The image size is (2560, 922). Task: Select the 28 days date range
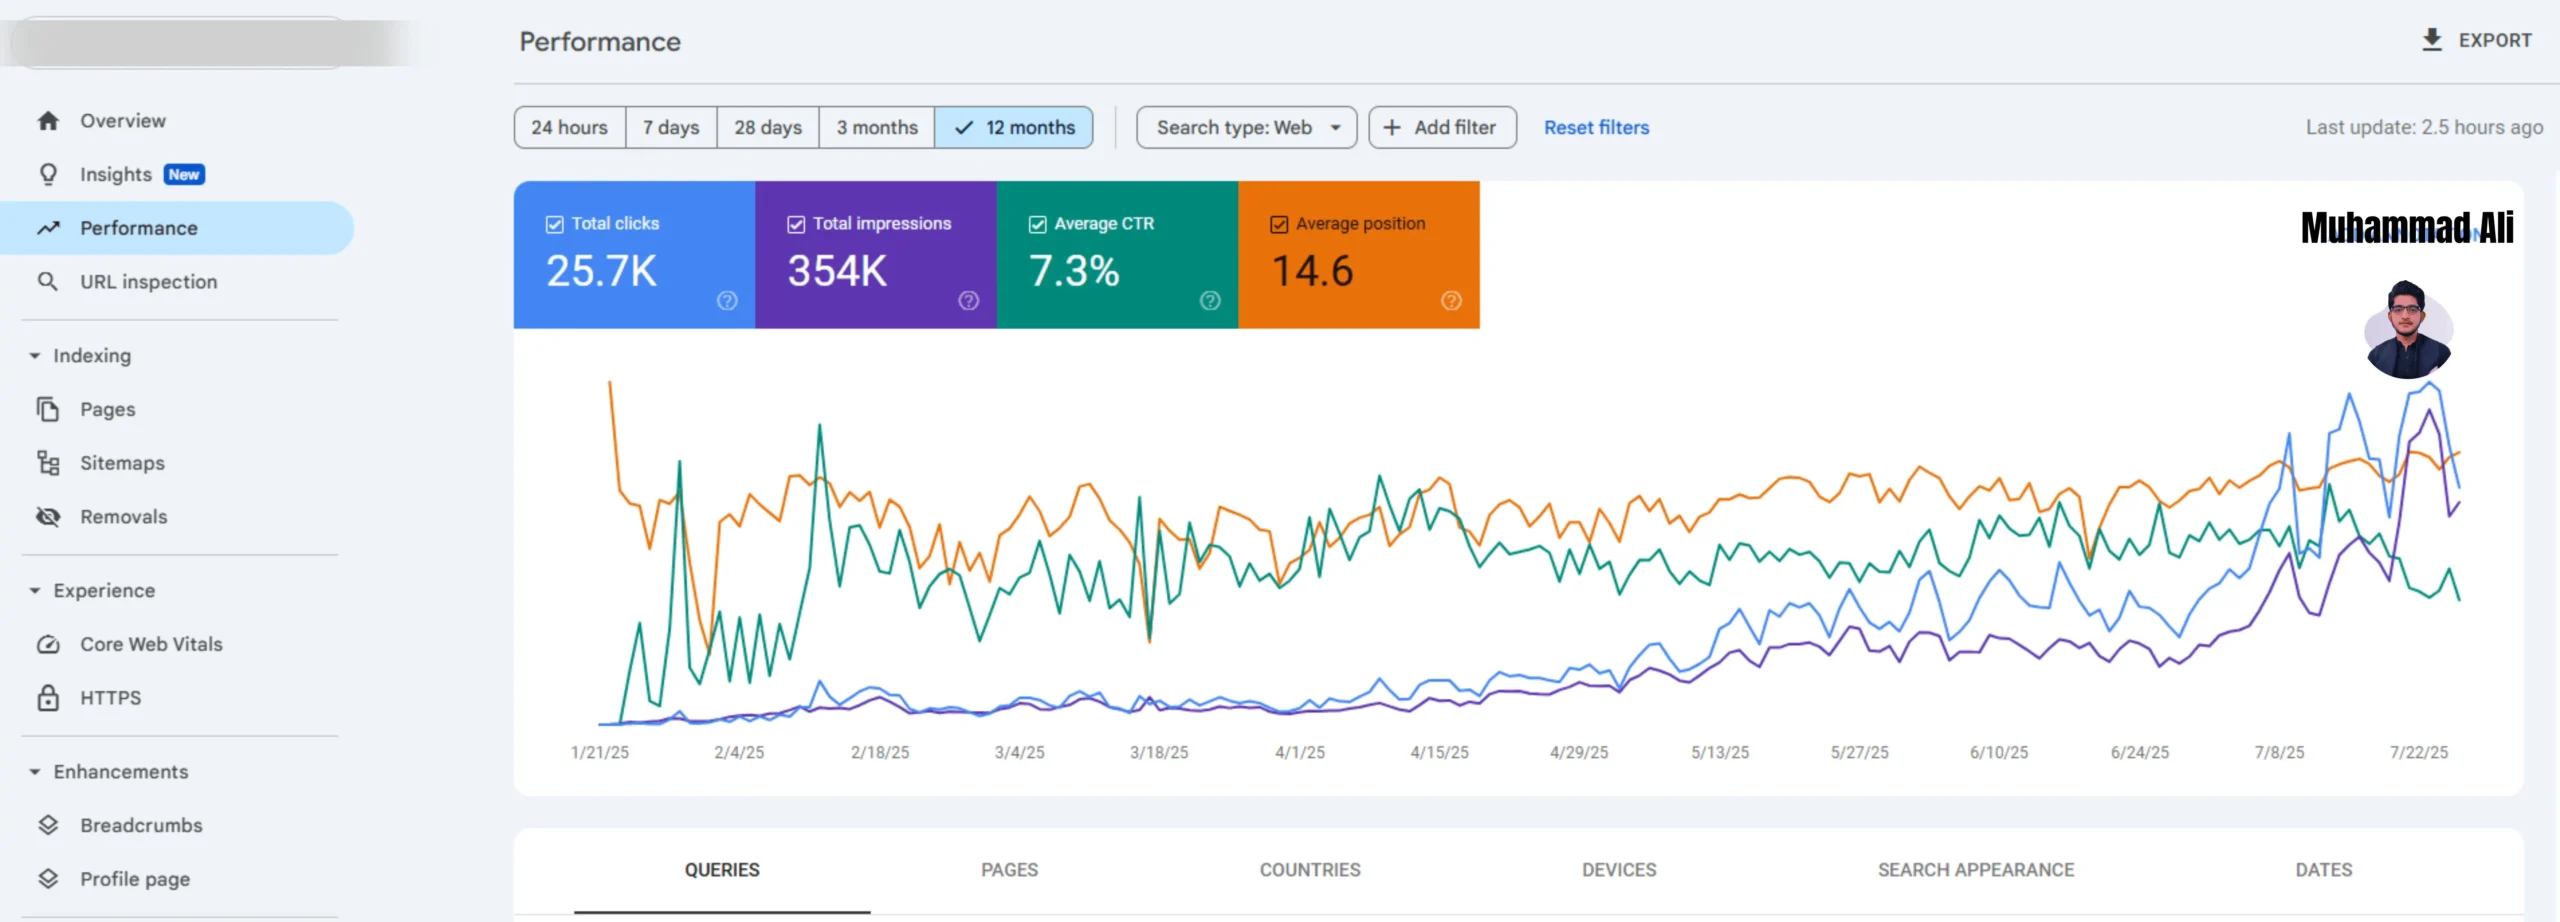click(x=767, y=128)
